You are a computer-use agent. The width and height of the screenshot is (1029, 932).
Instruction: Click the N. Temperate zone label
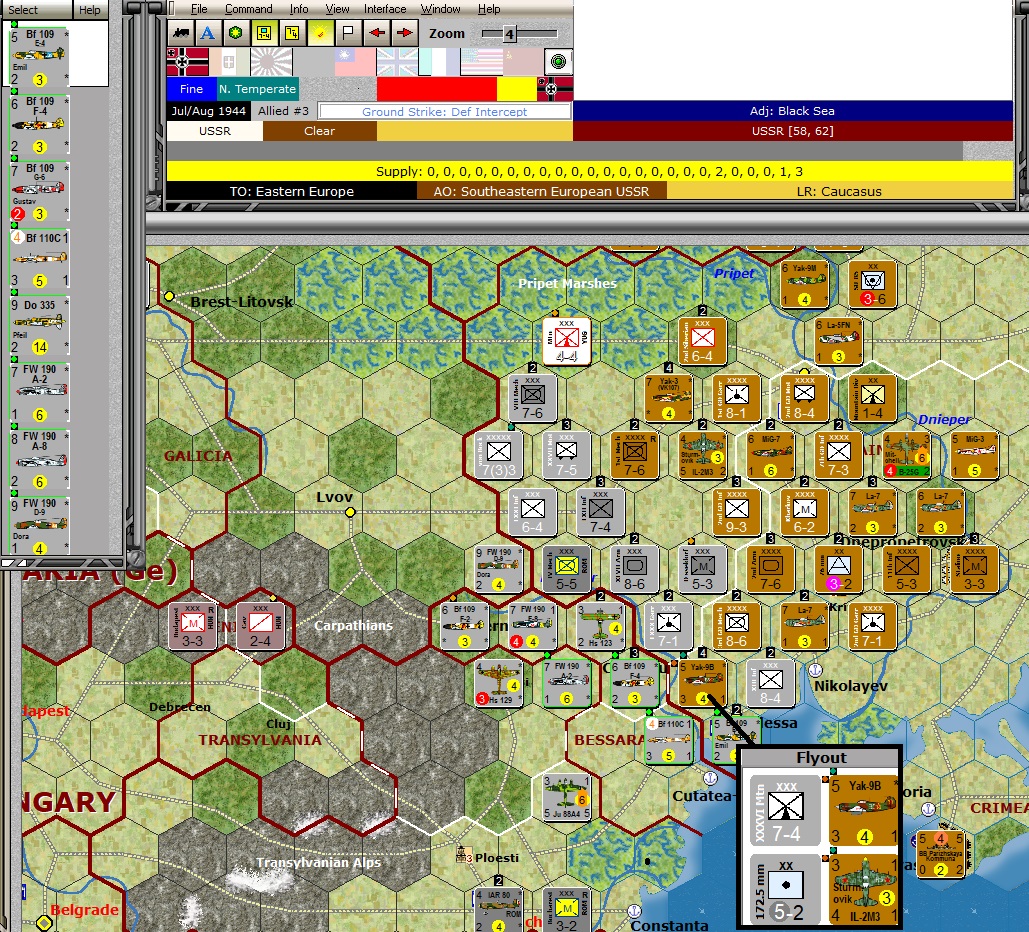tap(257, 89)
